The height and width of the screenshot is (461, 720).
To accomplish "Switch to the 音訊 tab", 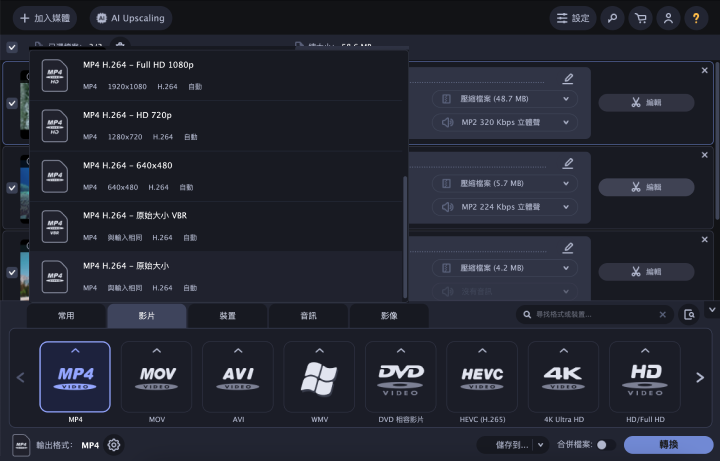I will 309,315.
